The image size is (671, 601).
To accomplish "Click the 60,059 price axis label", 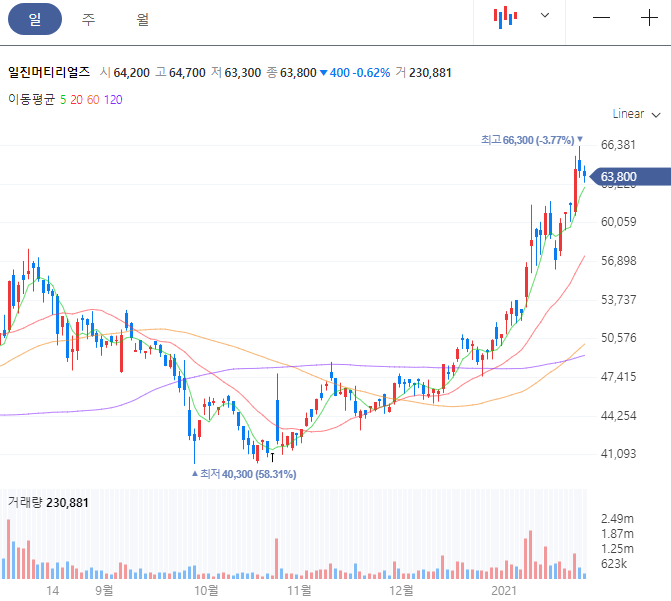I will 618,222.
